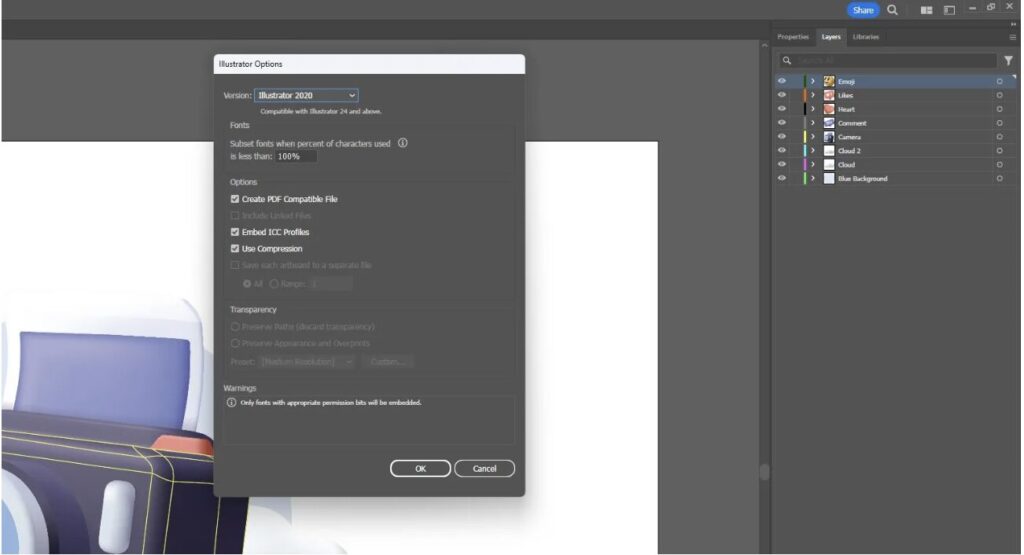Viewport: 1024px width, 555px height.
Task: Click the target circle for Camera layer
Action: (x=999, y=137)
